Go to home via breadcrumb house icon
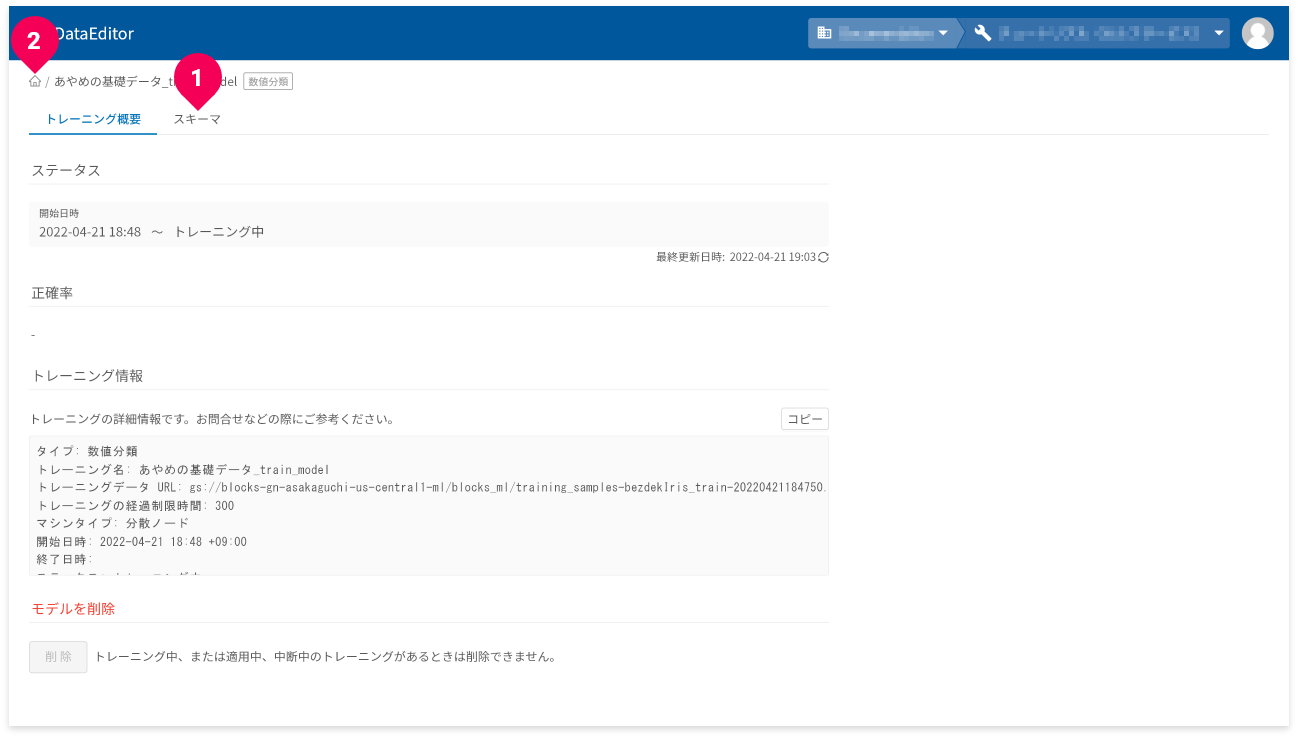The image size is (1298, 738). pos(35,82)
